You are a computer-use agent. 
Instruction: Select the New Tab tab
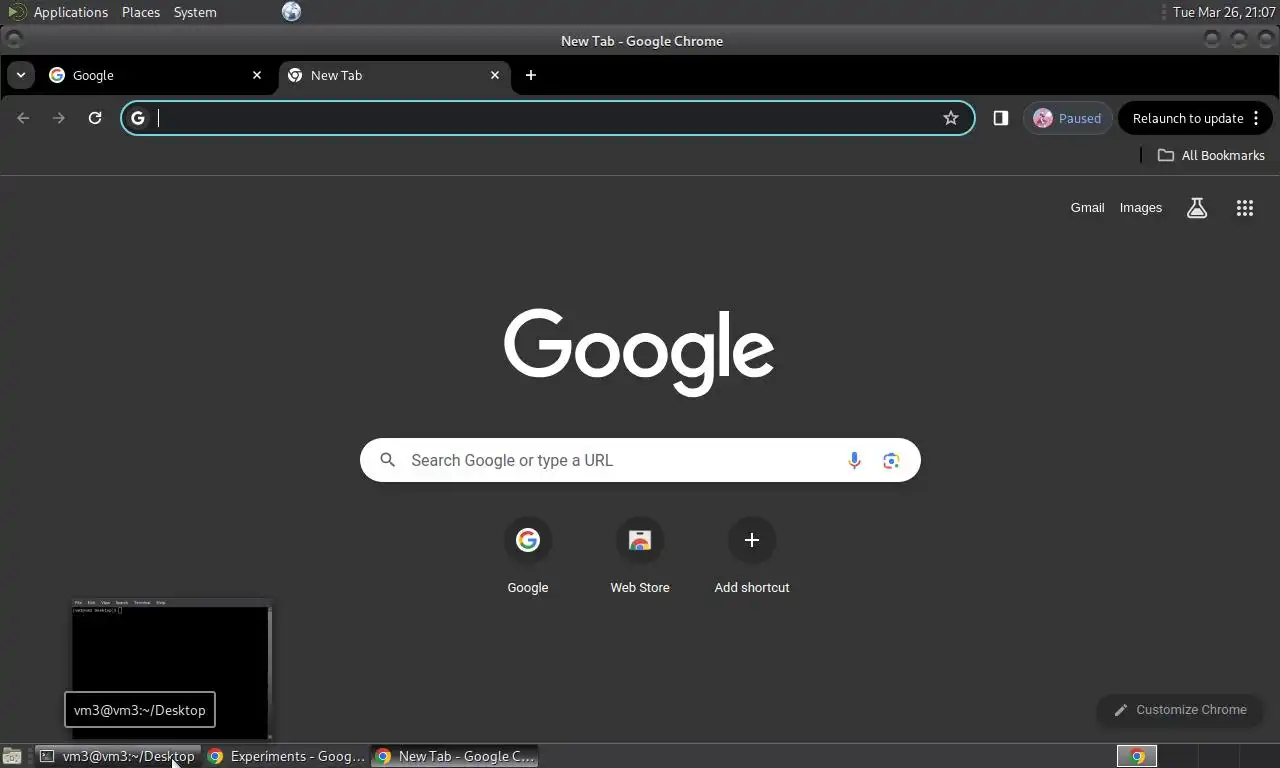(395, 75)
